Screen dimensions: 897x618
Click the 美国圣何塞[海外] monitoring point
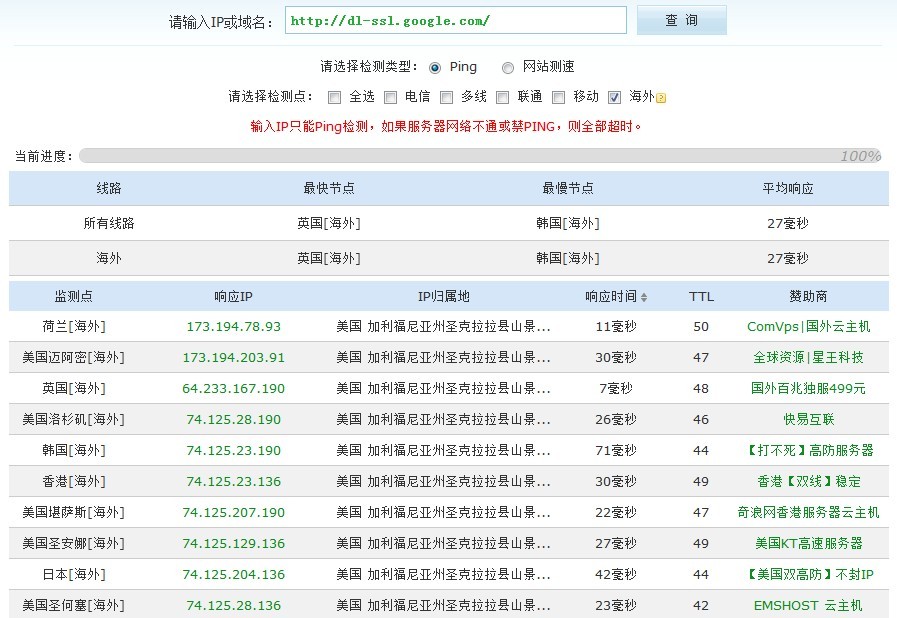click(x=74, y=605)
